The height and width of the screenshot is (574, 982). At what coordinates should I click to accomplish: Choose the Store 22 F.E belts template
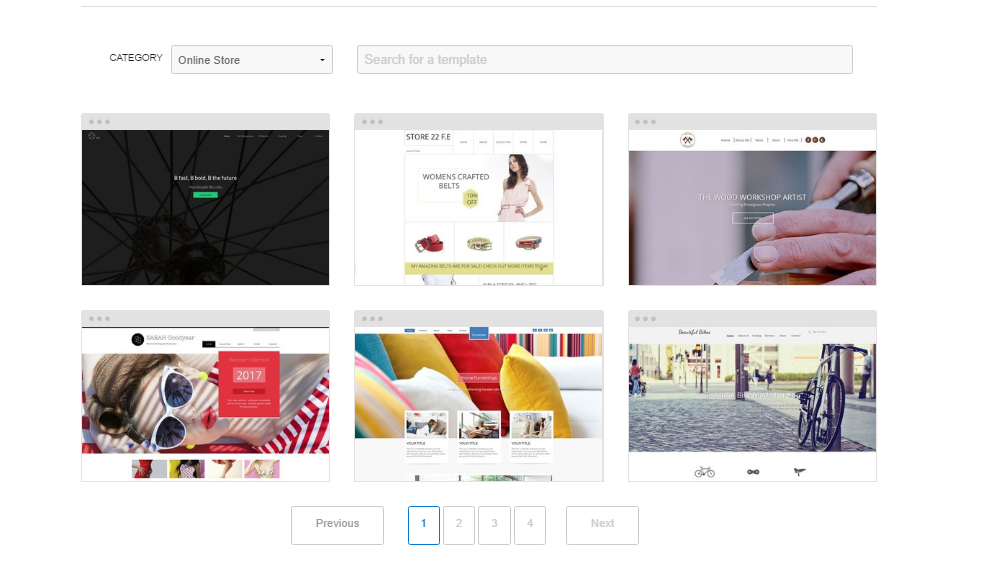click(478, 200)
